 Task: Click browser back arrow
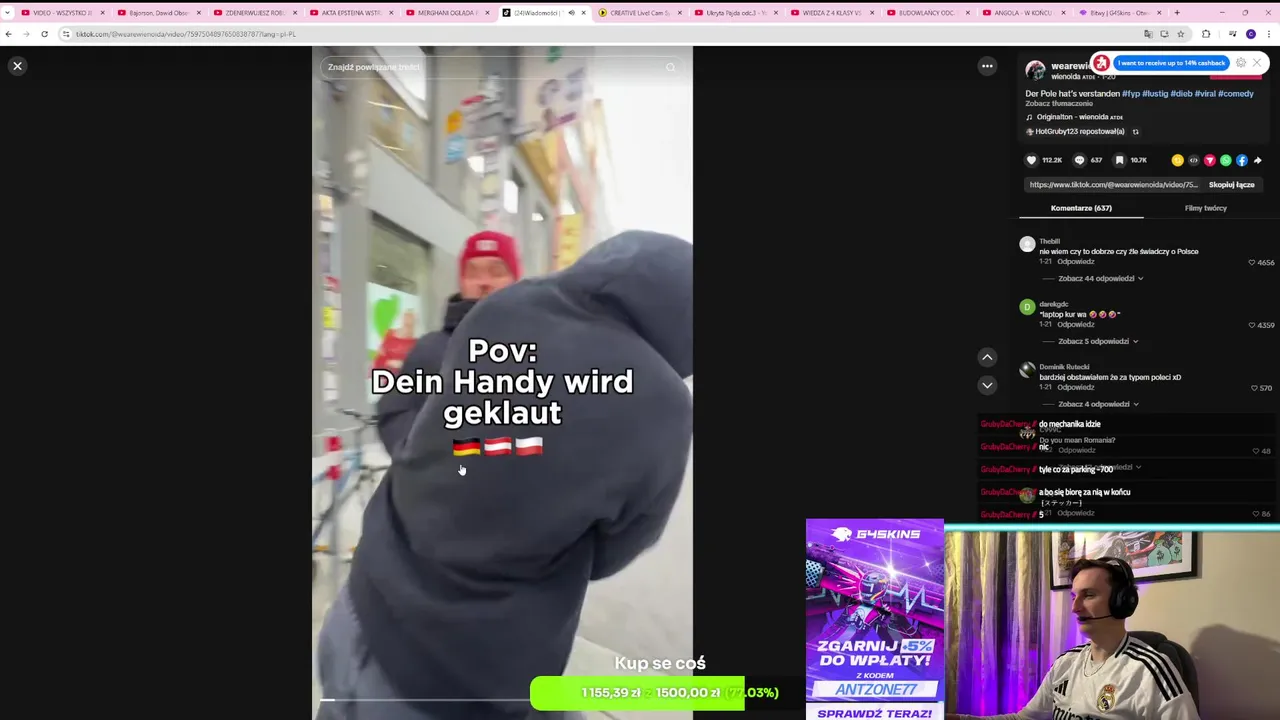(x=9, y=34)
